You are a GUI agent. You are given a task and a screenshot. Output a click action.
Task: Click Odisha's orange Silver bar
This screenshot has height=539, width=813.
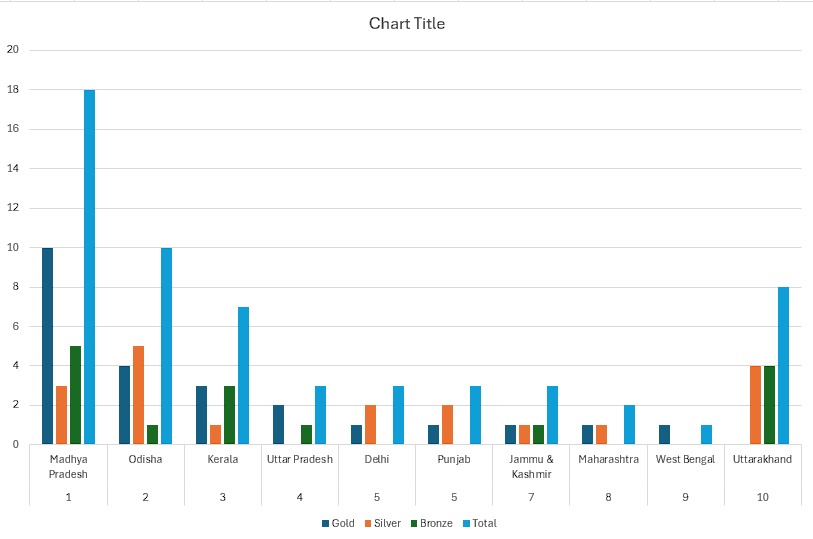click(x=138, y=395)
